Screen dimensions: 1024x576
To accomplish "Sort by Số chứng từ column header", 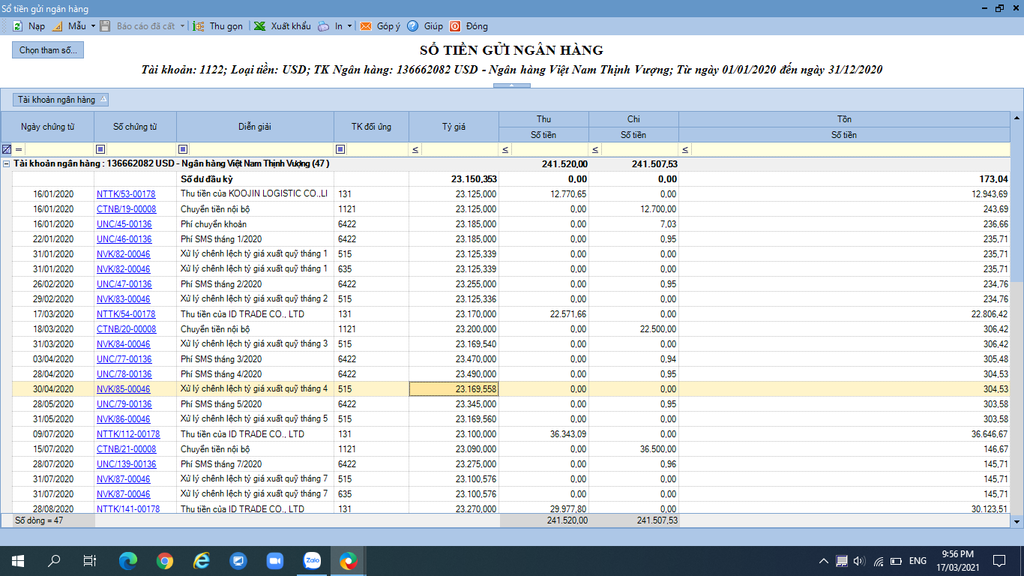I will tap(135, 127).
